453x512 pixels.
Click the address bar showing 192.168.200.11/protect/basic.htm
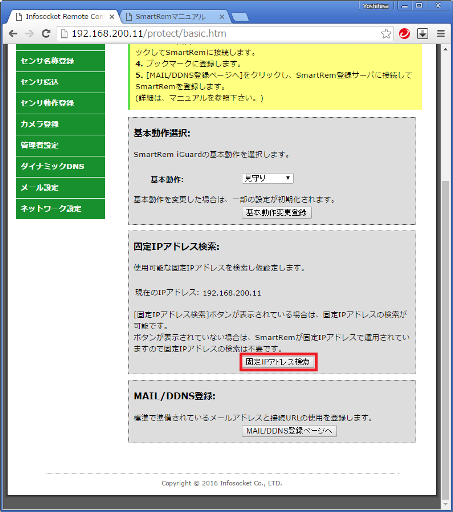click(225, 34)
